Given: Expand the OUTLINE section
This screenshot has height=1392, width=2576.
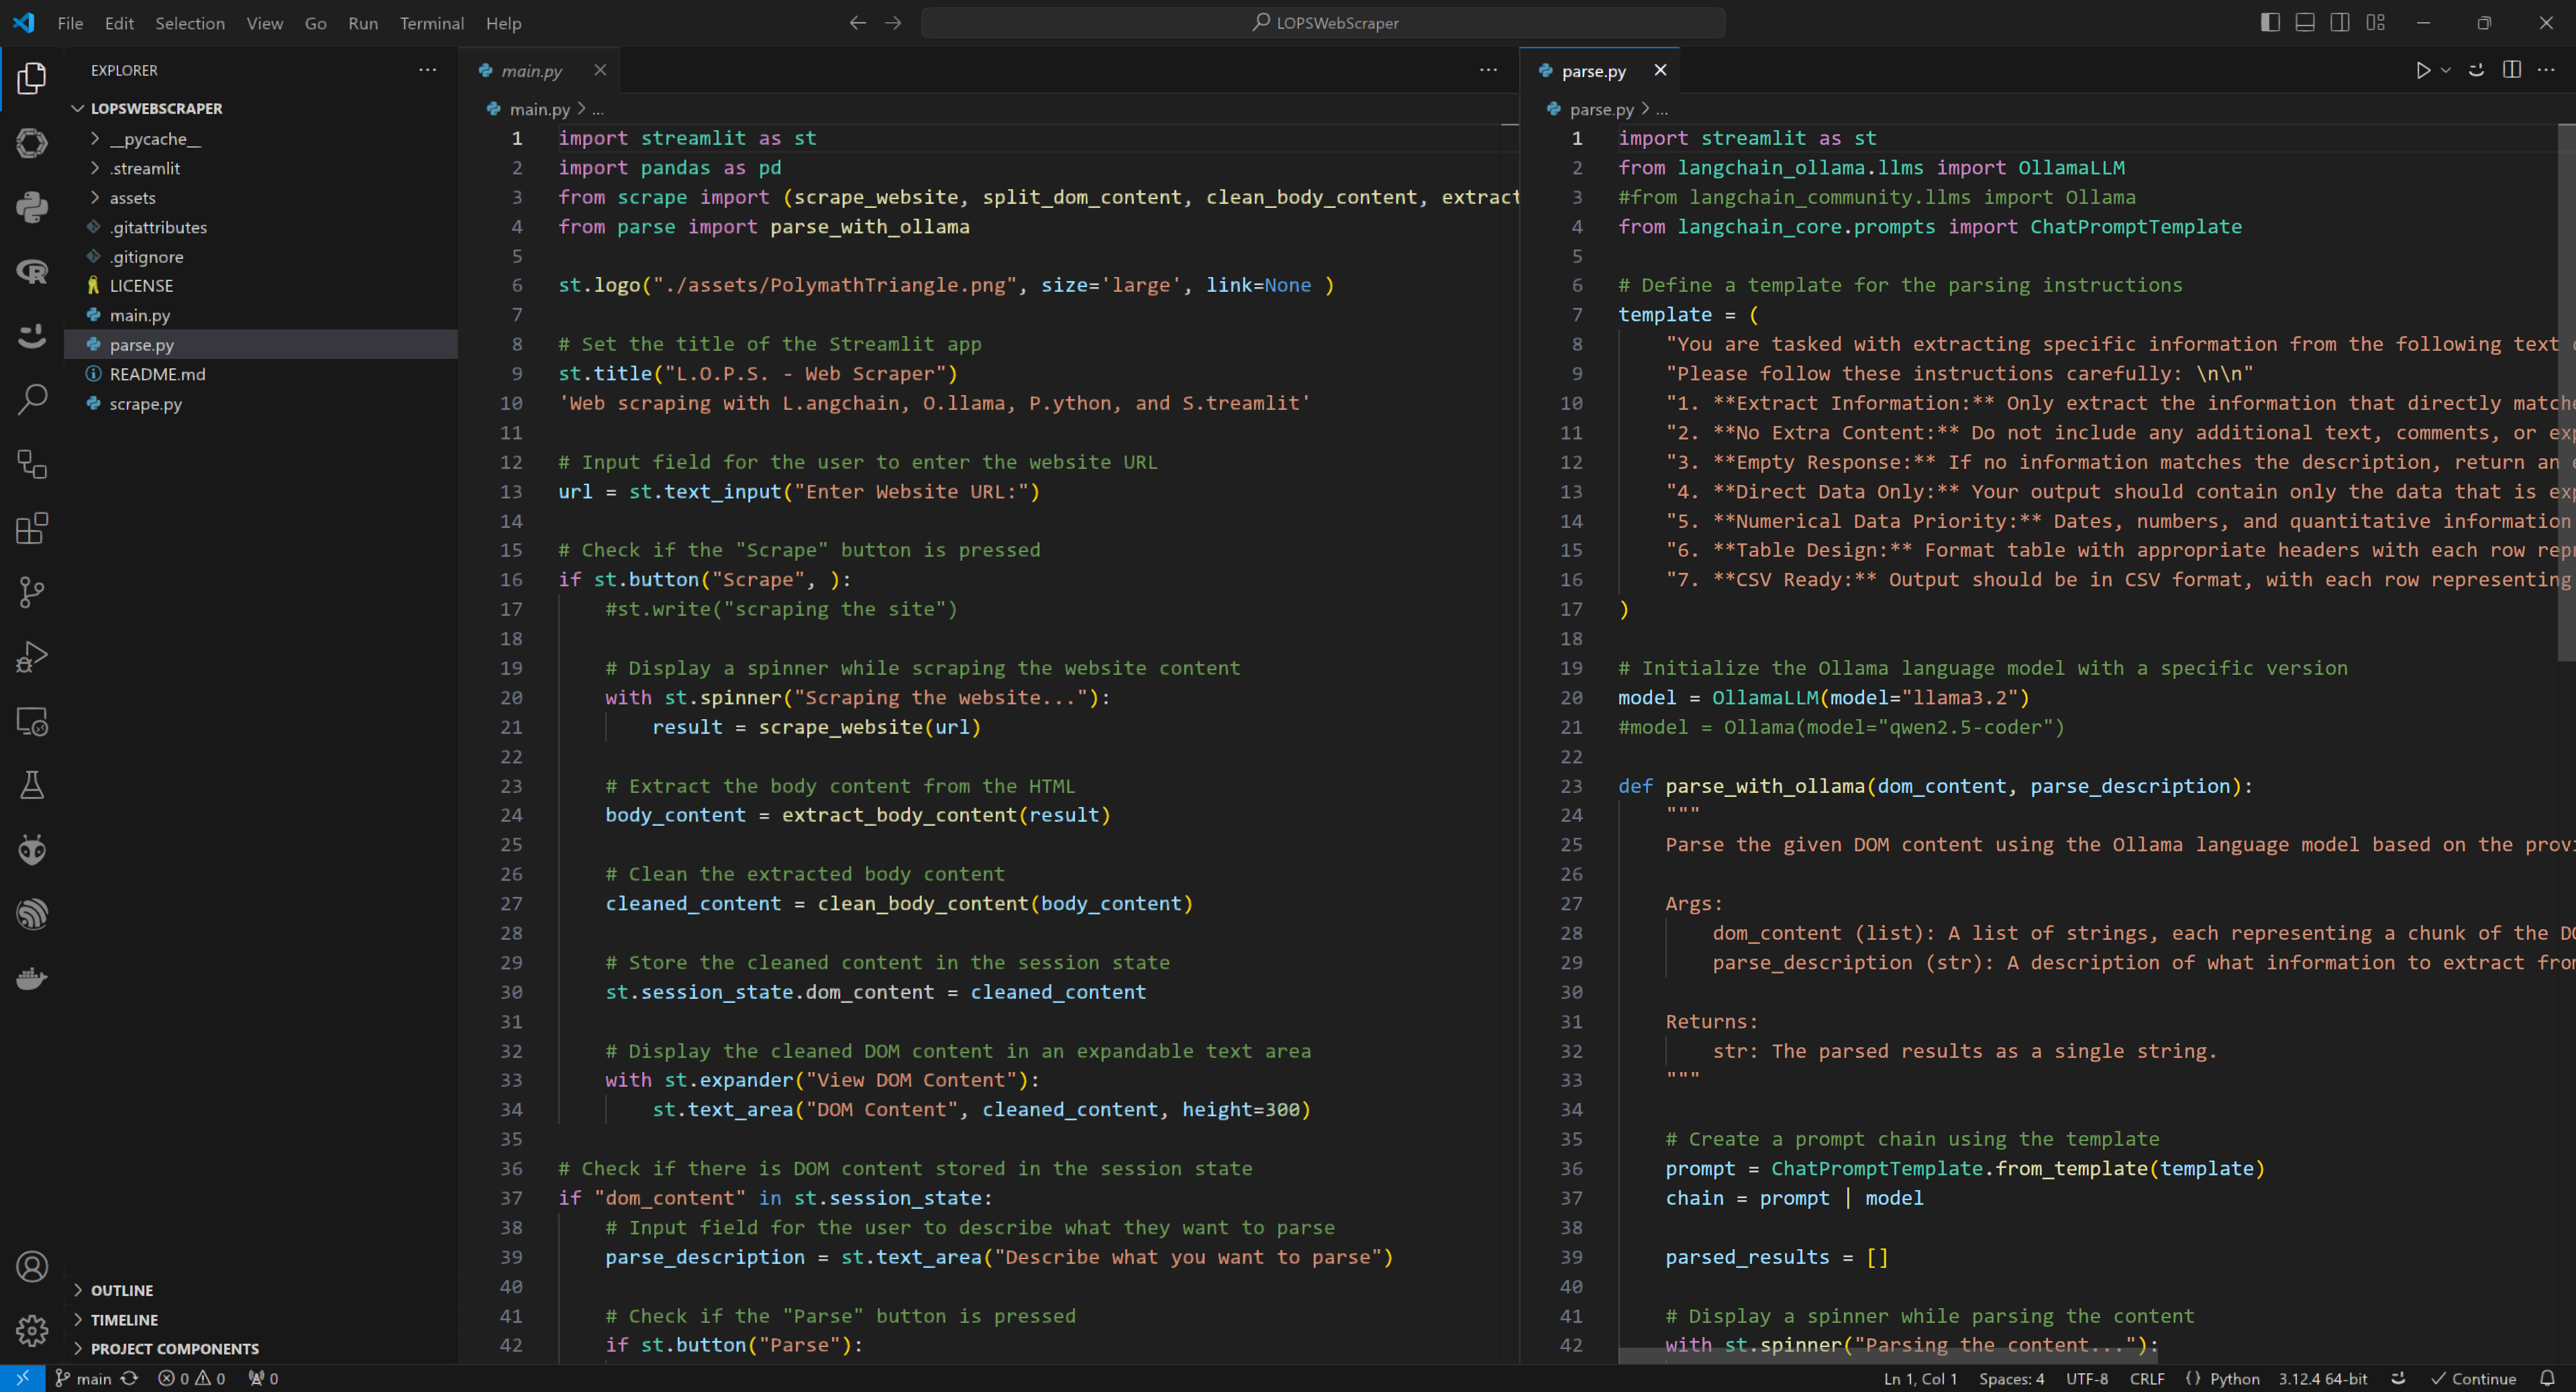Looking at the screenshot, I should [x=261, y=1290].
